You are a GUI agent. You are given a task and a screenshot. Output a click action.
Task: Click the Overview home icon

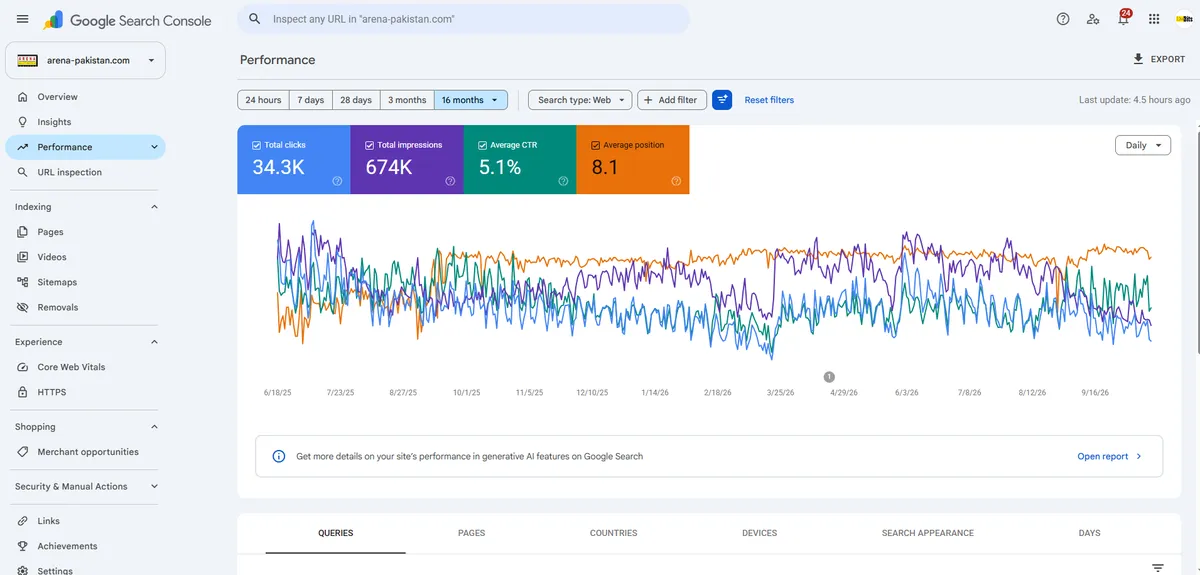[23, 97]
